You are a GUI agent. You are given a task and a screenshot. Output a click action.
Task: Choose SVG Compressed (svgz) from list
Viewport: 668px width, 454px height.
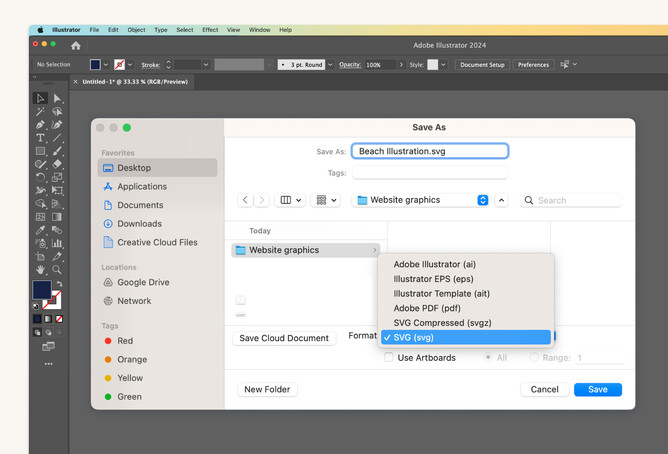coord(442,323)
